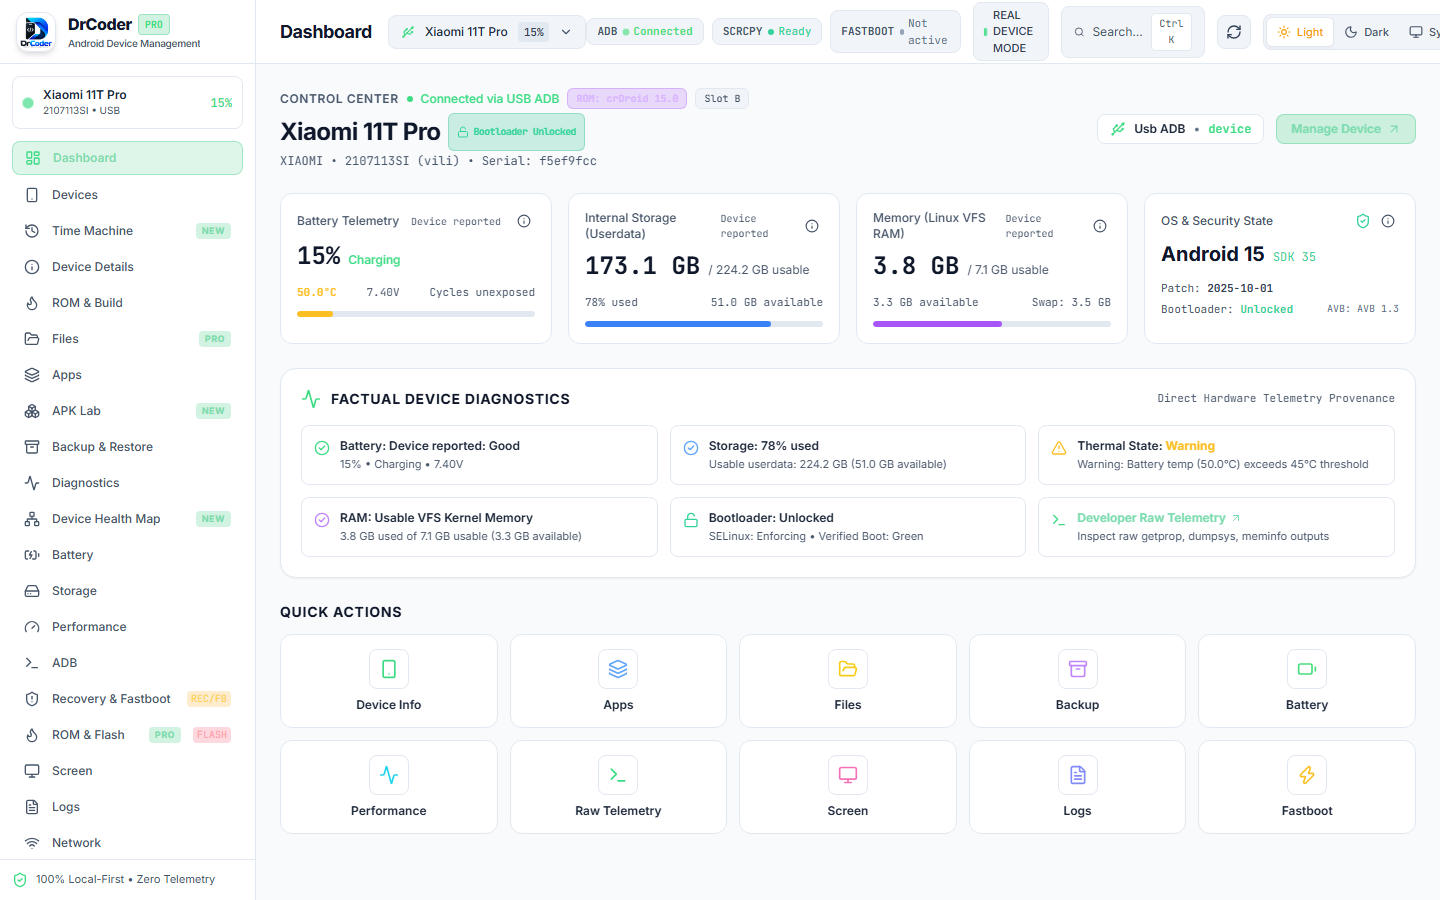Image resolution: width=1440 pixels, height=900 pixels.
Task: Click the Bootloader lock icon in diagnostics
Action: click(691, 520)
